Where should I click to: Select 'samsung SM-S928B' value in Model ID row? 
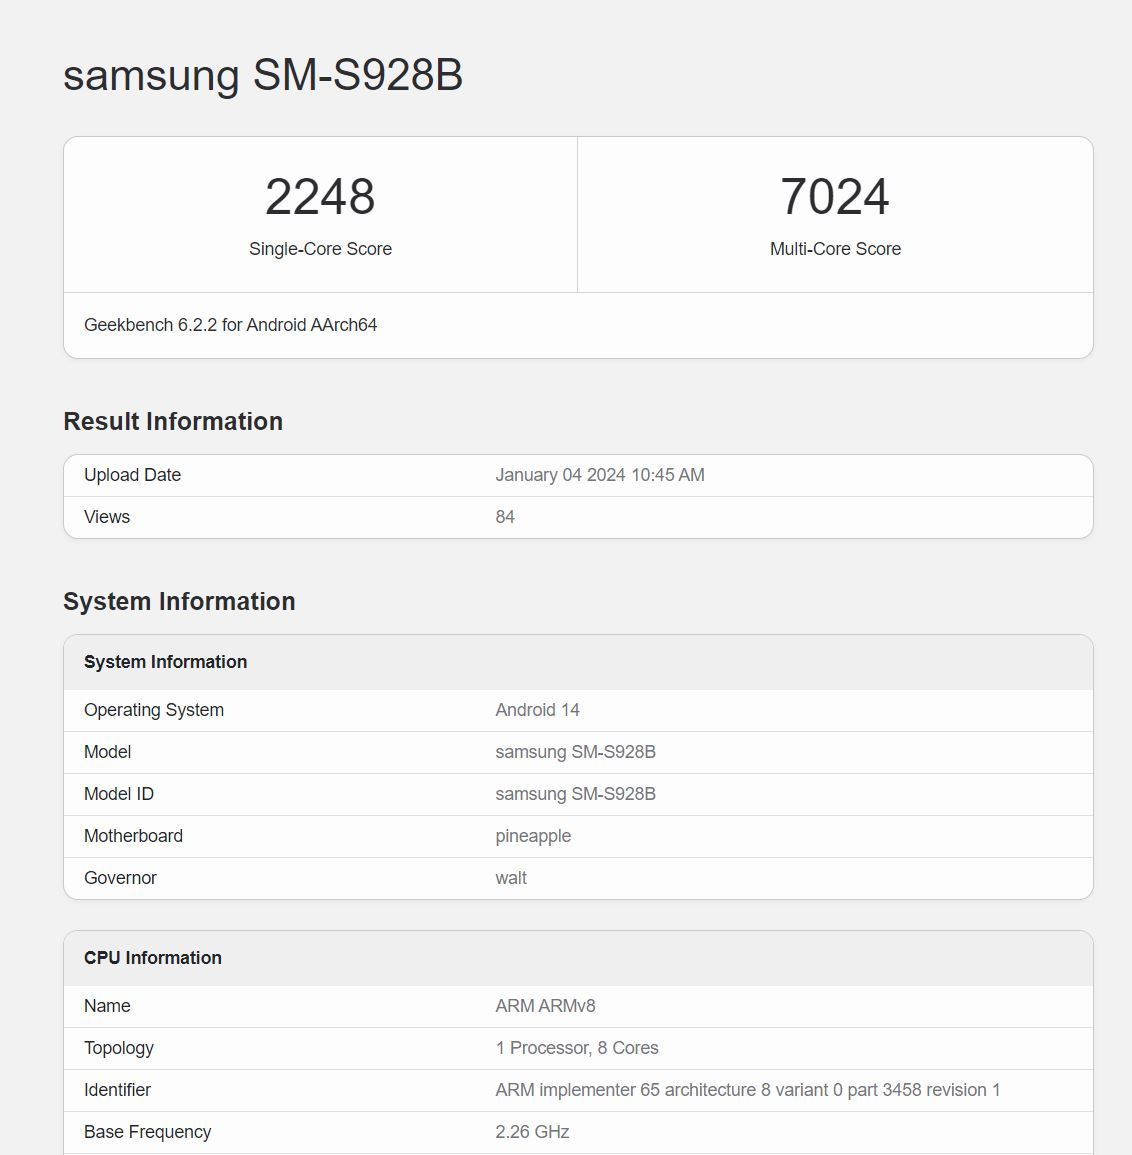point(576,794)
